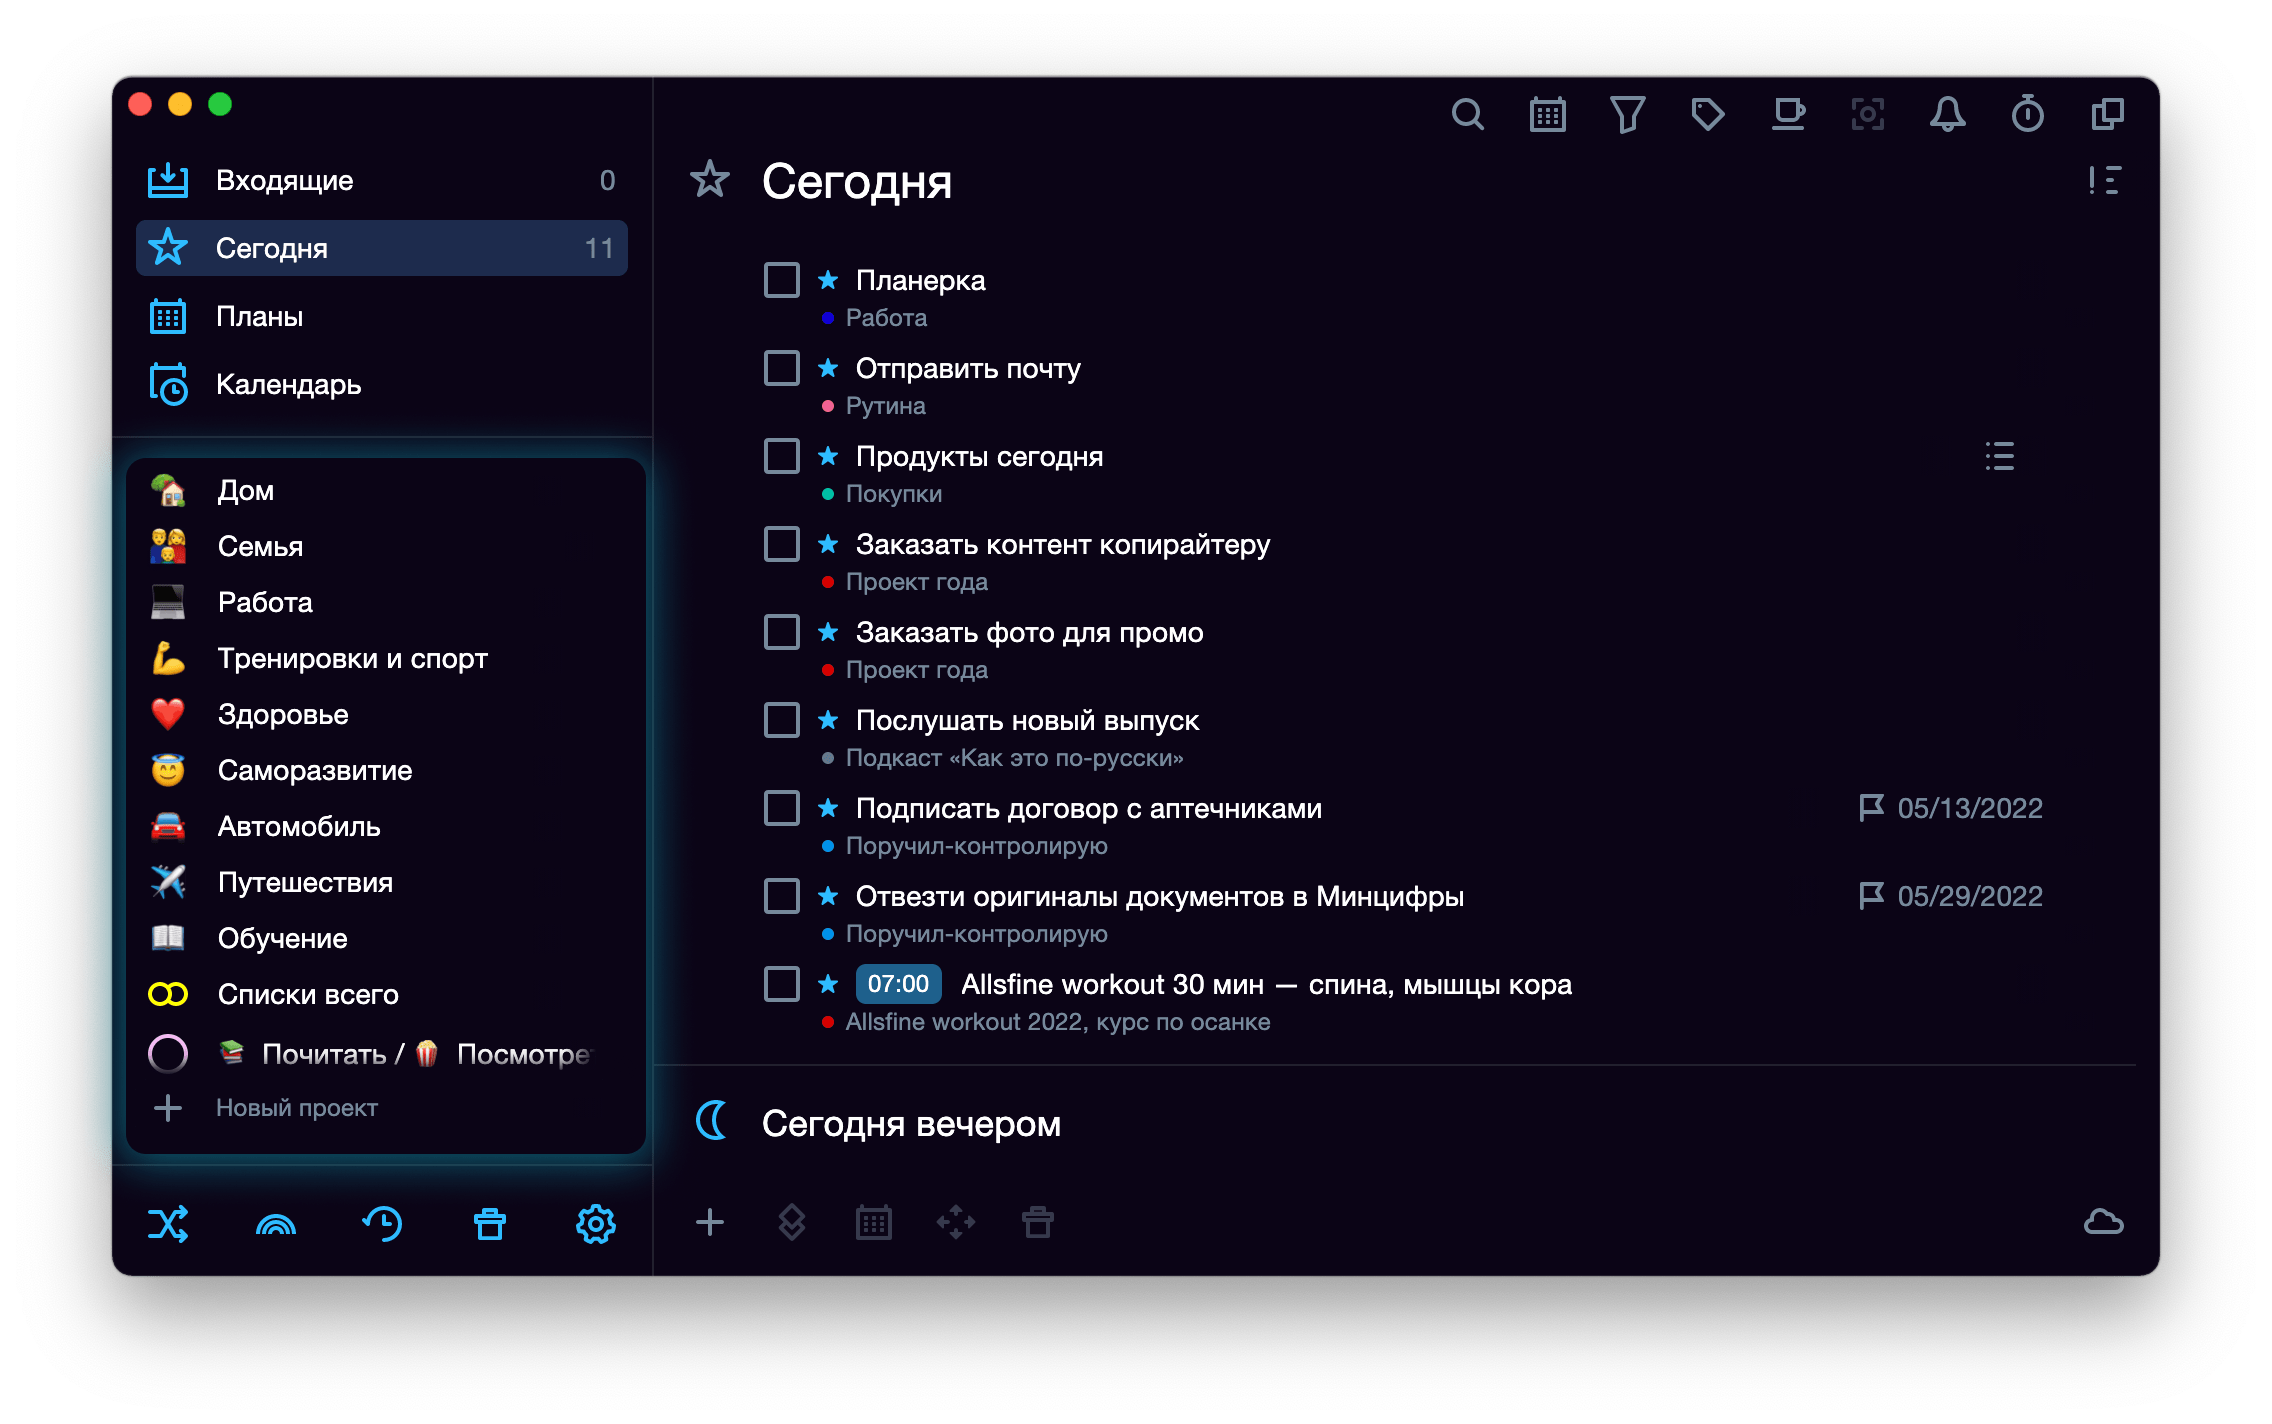The height and width of the screenshot is (1424, 2272).
Task: Click add task plus button at bottom
Action: click(709, 1224)
